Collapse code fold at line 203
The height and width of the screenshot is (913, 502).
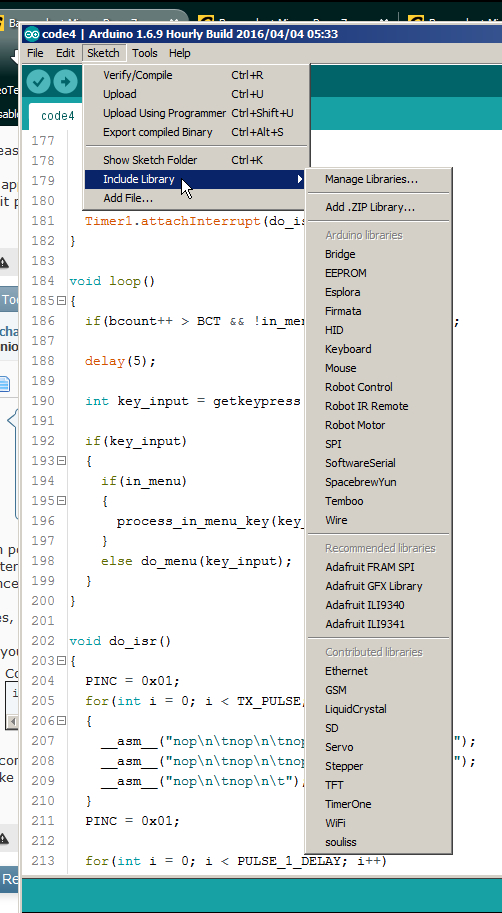click(x=61, y=661)
